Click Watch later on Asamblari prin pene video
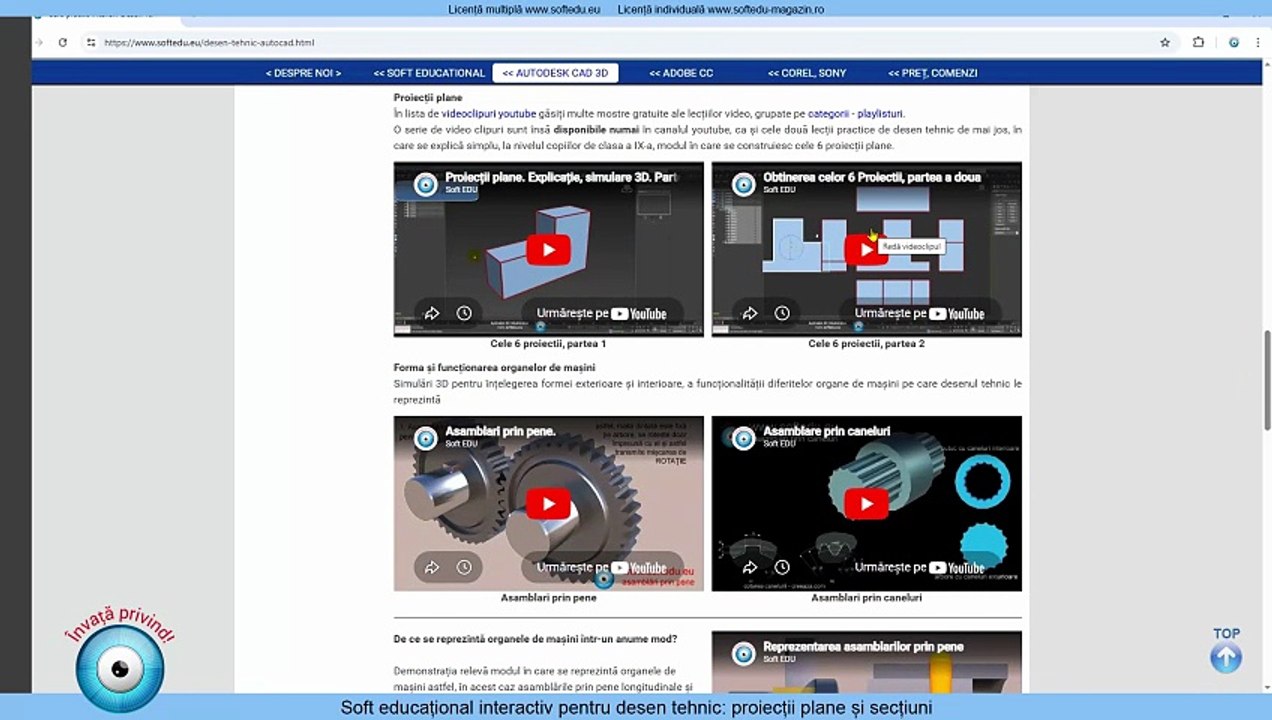Screen dimensions: 1272x720 point(464,567)
